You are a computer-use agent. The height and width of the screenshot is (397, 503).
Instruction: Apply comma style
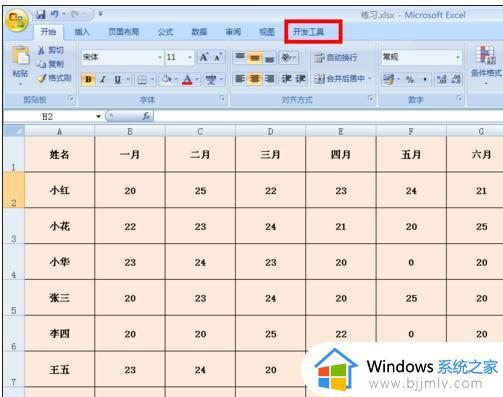click(x=425, y=79)
